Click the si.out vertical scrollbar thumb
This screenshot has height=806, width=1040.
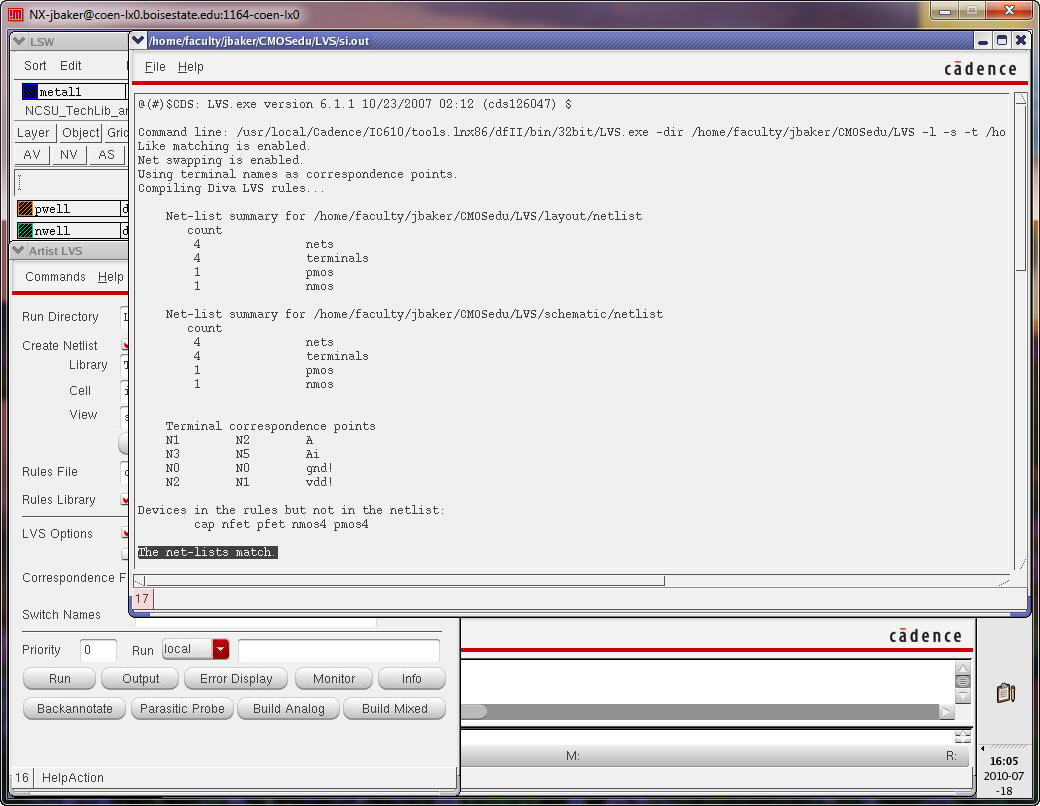[x=1021, y=187]
